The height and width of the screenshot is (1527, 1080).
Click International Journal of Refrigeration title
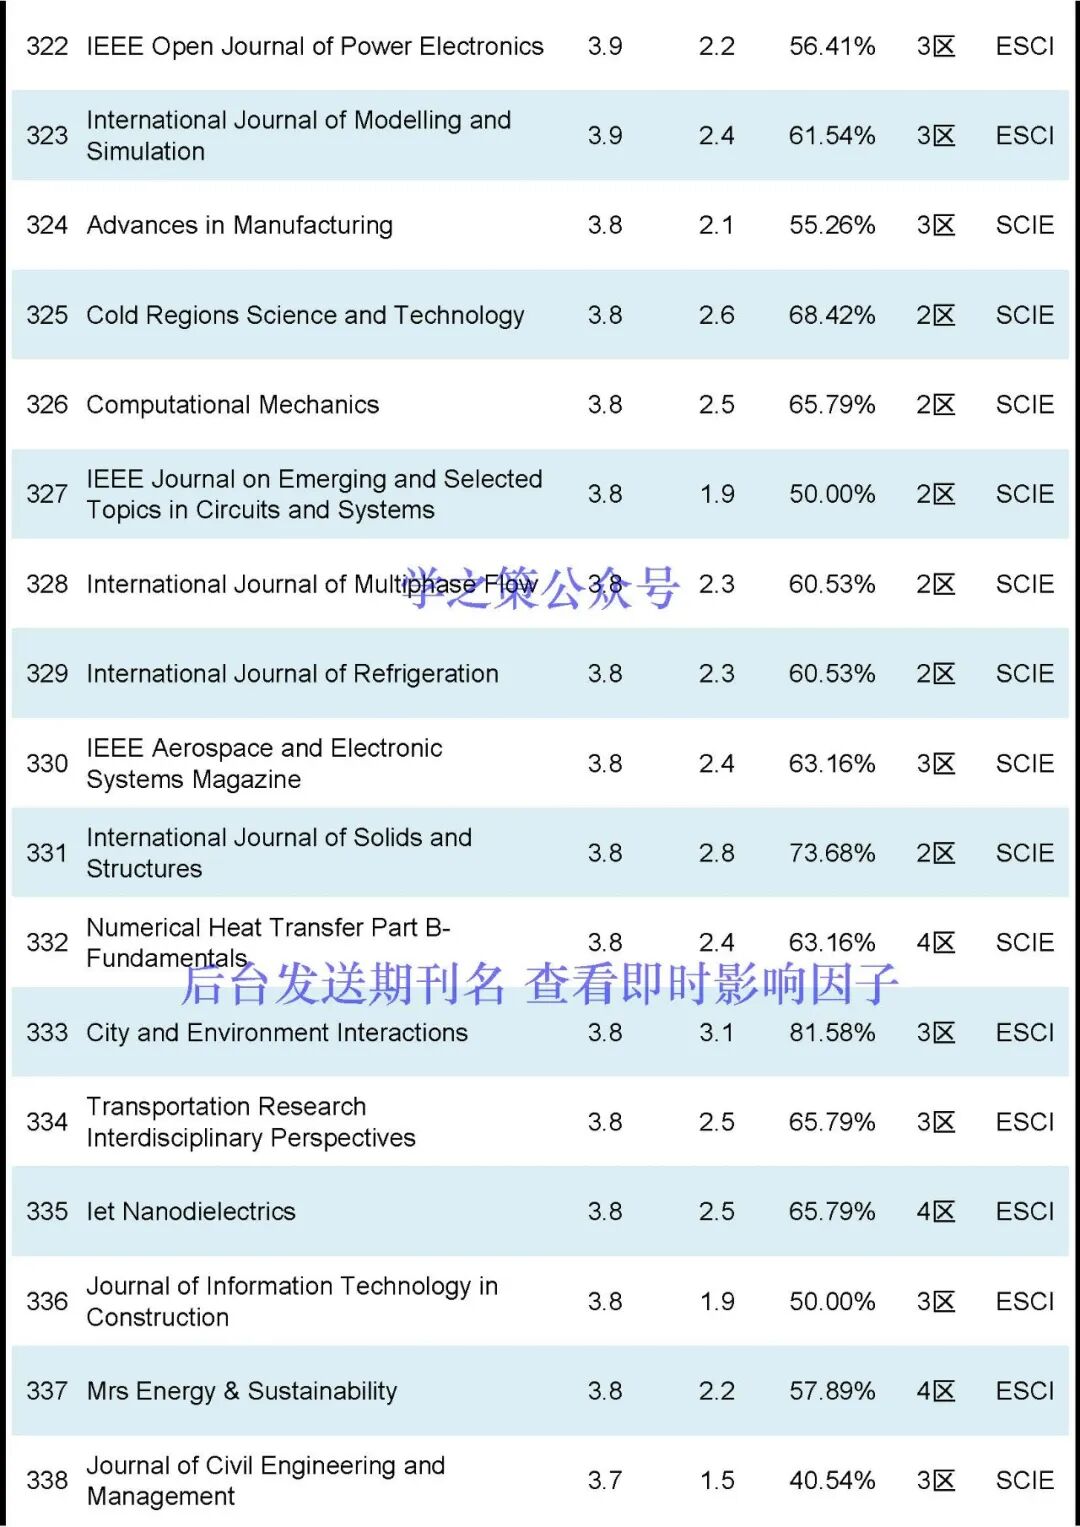pos(292,674)
